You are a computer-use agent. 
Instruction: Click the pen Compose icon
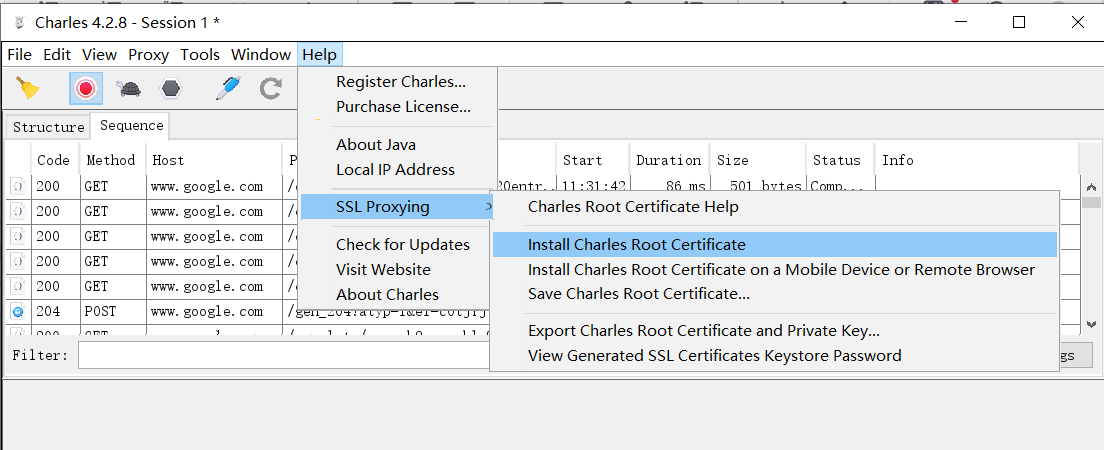coord(228,88)
